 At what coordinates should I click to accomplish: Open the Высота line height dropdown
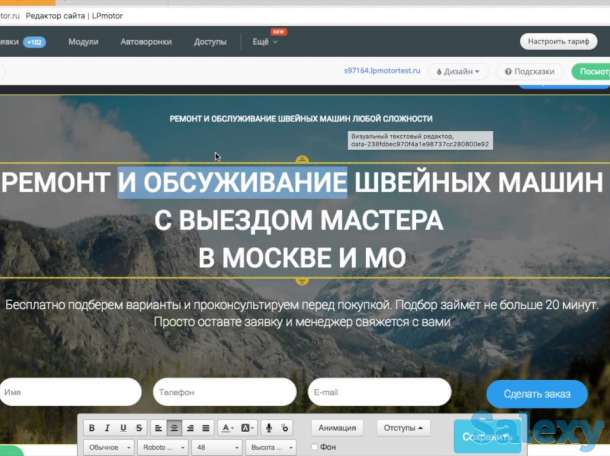(271, 447)
